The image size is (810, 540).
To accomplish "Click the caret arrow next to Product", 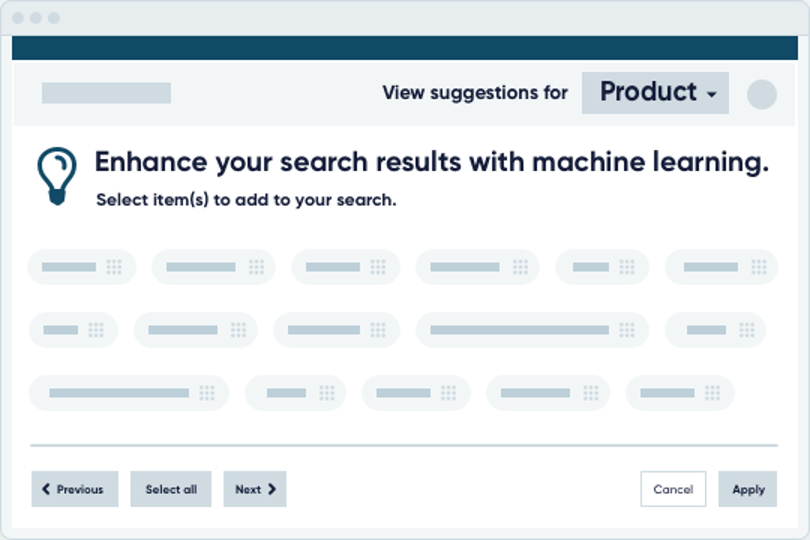I will 712,95.
